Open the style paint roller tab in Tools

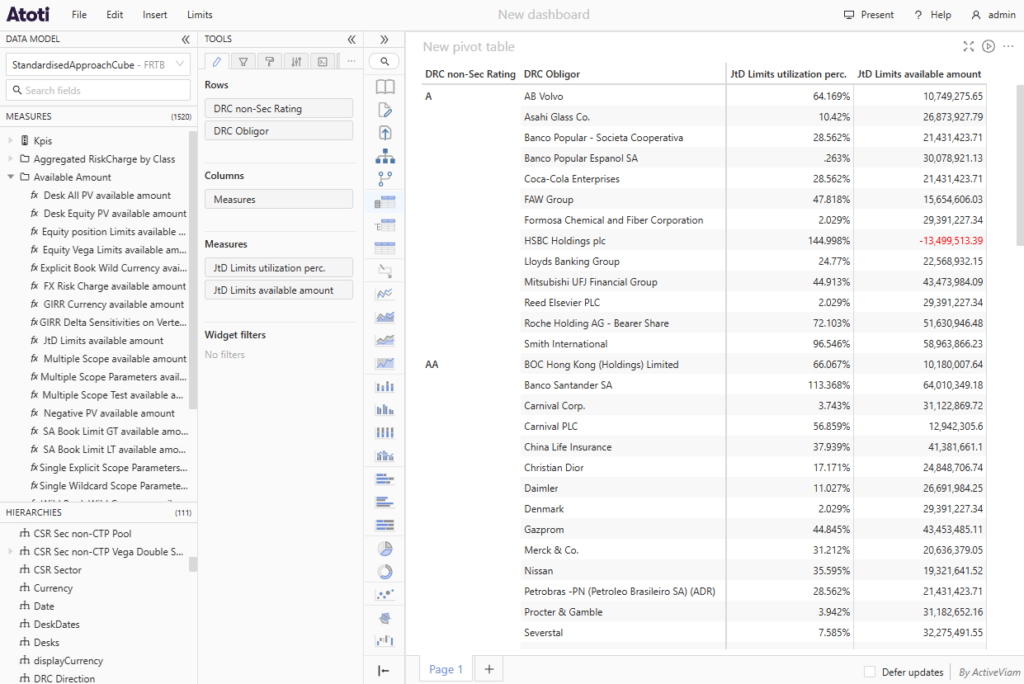[x=270, y=61]
